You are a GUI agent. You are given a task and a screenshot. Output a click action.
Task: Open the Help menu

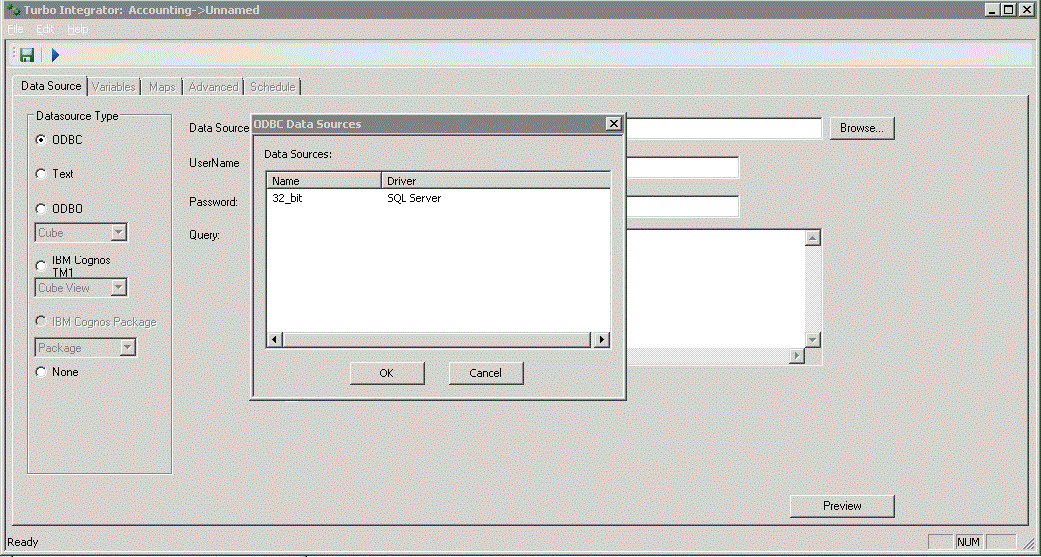click(x=78, y=29)
